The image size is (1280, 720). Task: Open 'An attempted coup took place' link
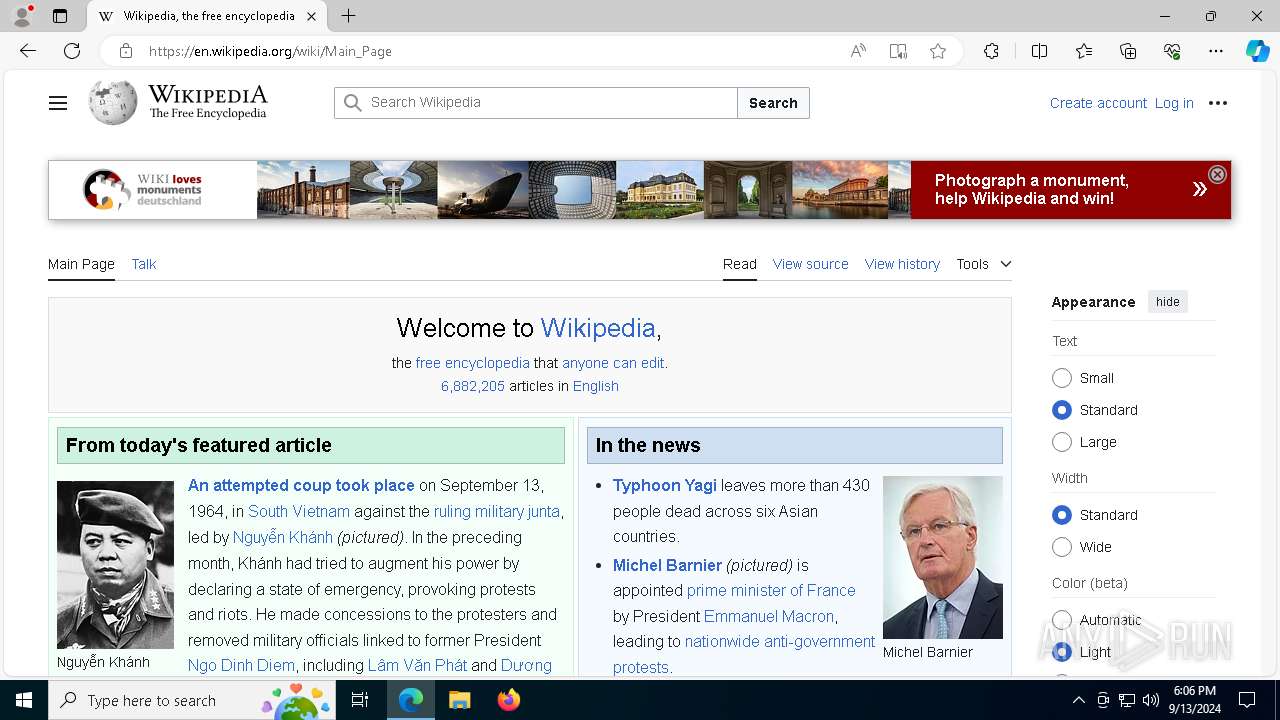coord(301,485)
